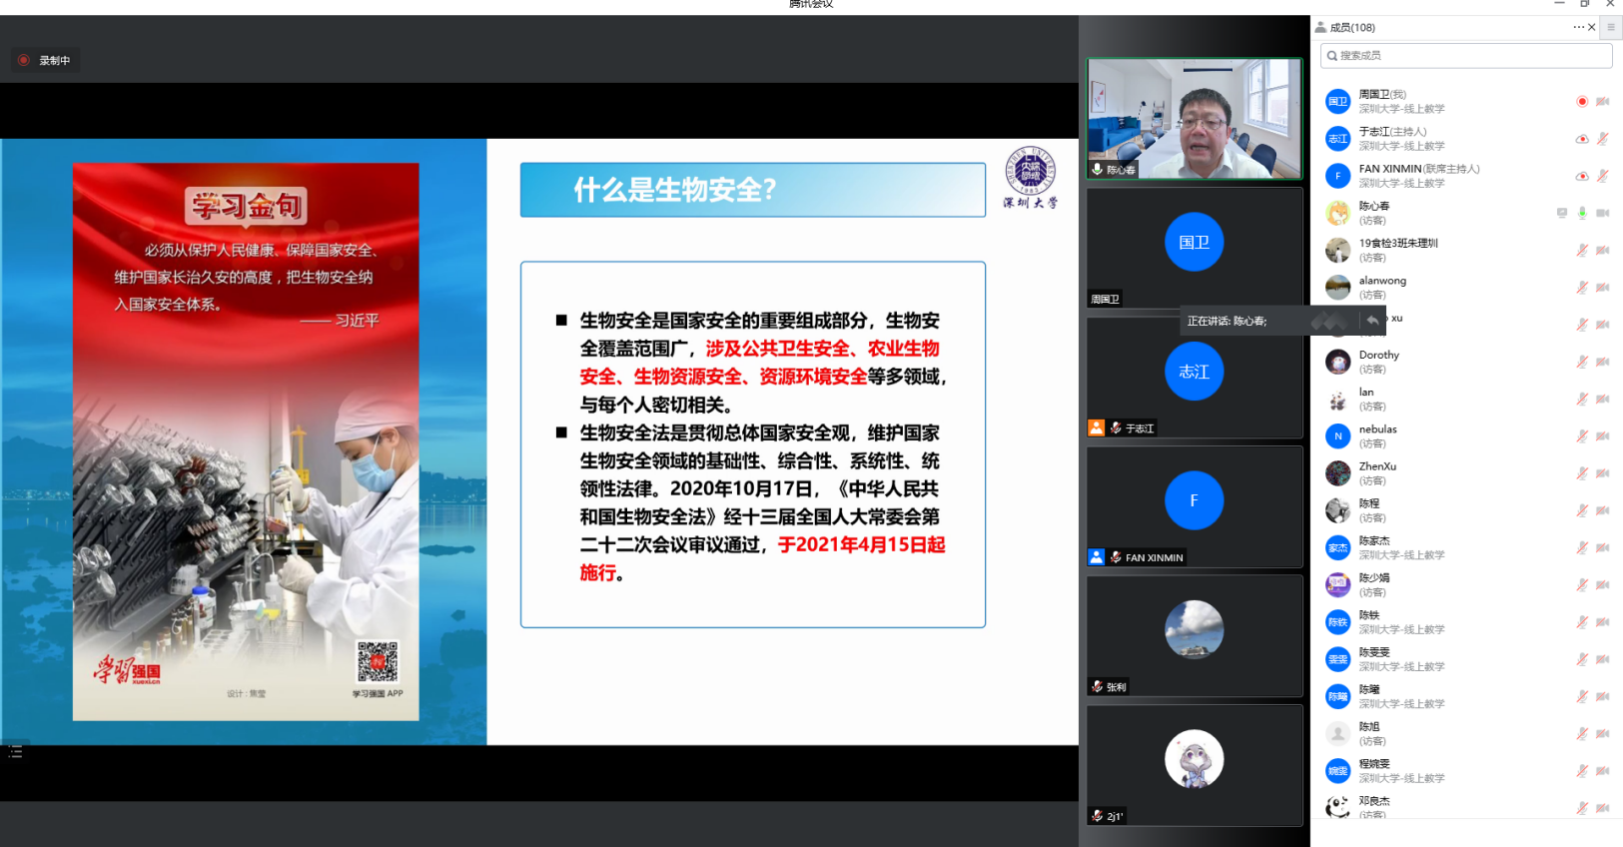
Task: Click the local recording icon for 周国卫
Action: 1582,102
